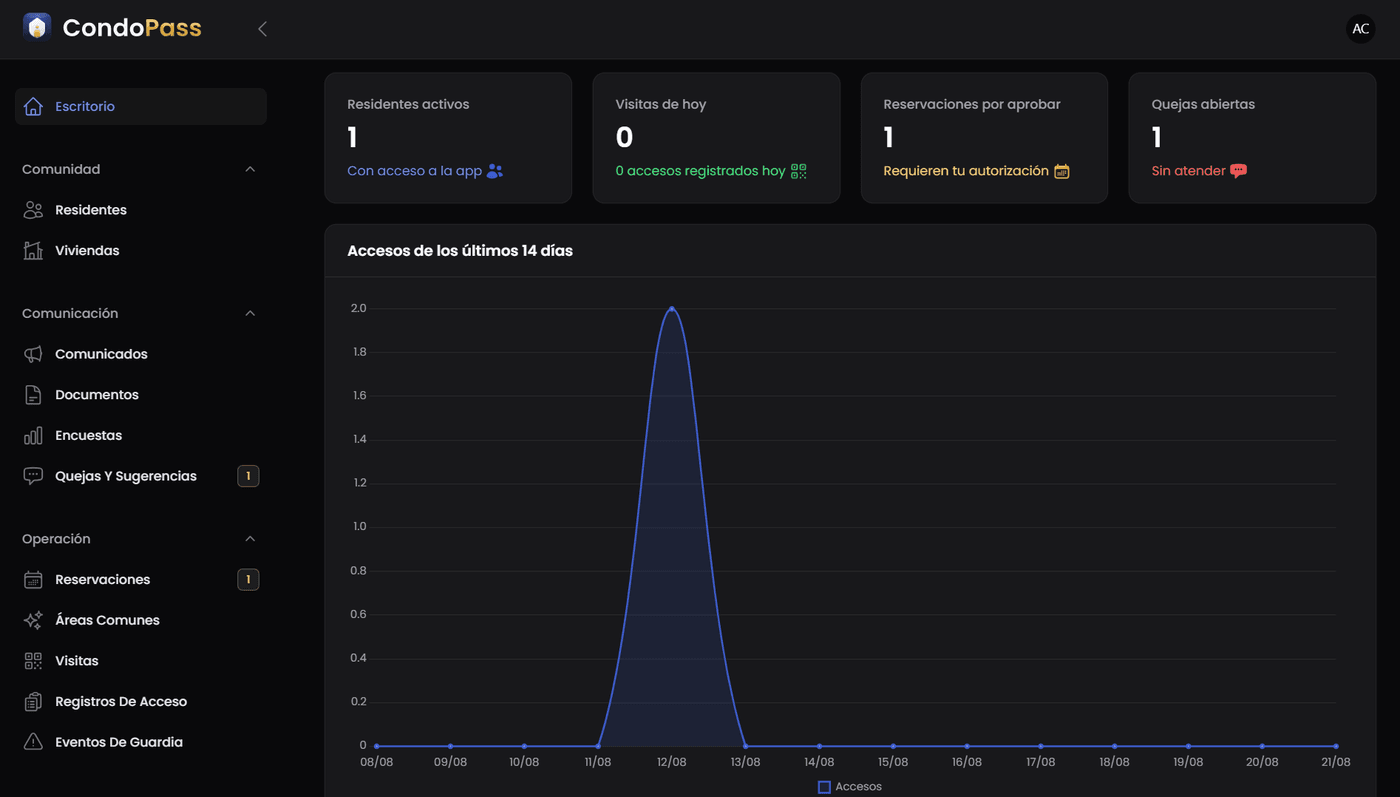Viewport: 1400px width, 797px height.
Task: Click the Quejas Y Sugerencias chat icon
Action: 33,476
